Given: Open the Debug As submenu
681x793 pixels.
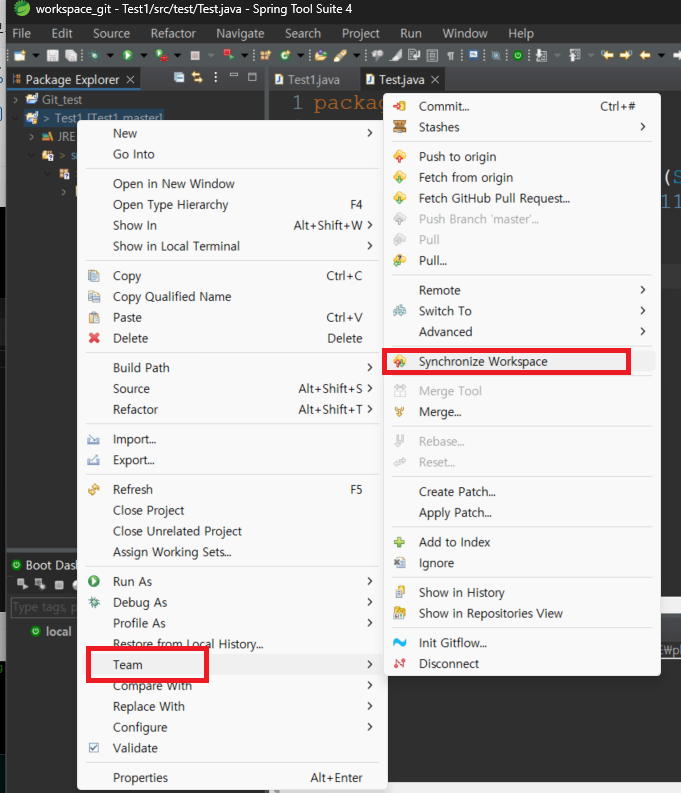Looking at the screenshot, I should pyautogui.click(x=232, y=602).
